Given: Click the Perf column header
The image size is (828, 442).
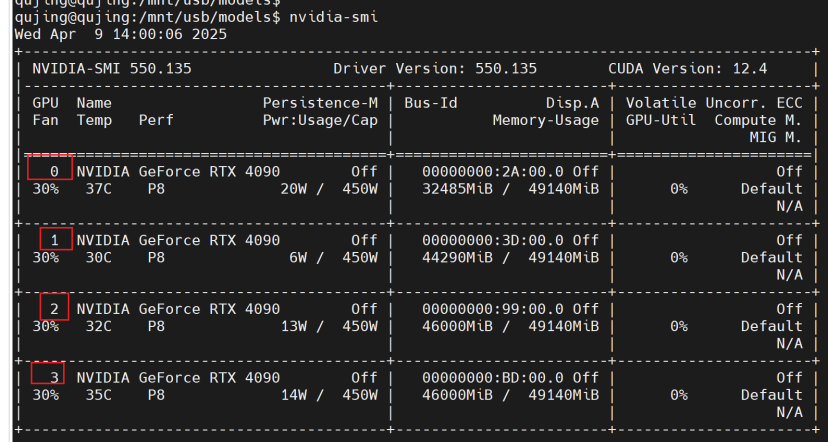Looking at the screenshot, I should (156, 120).
